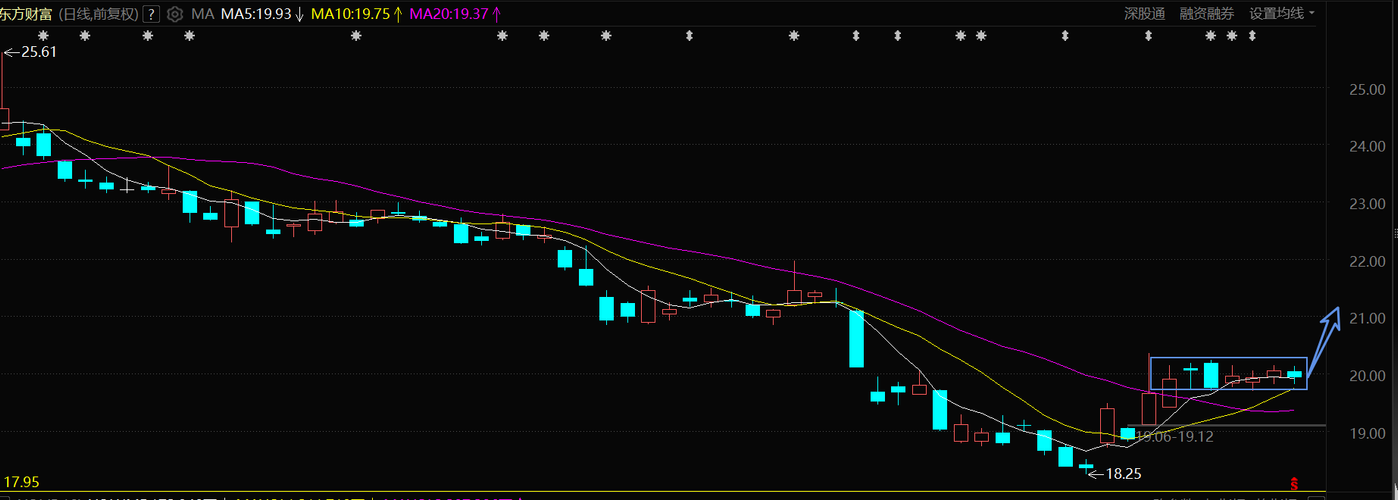
Task: Click the MA indicator name label
Action: (x=203, y=14)
